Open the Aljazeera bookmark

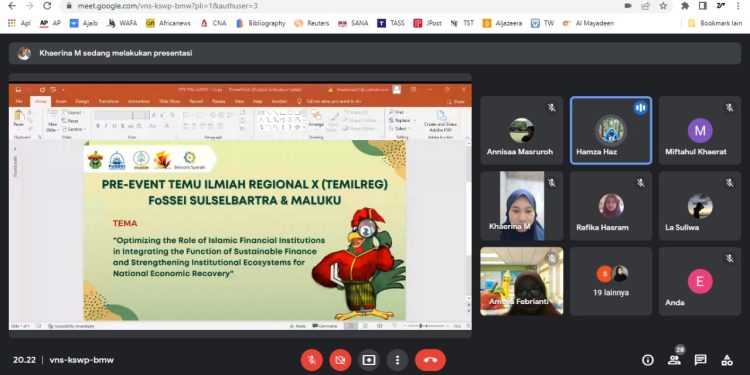click(x=503, y=23)
